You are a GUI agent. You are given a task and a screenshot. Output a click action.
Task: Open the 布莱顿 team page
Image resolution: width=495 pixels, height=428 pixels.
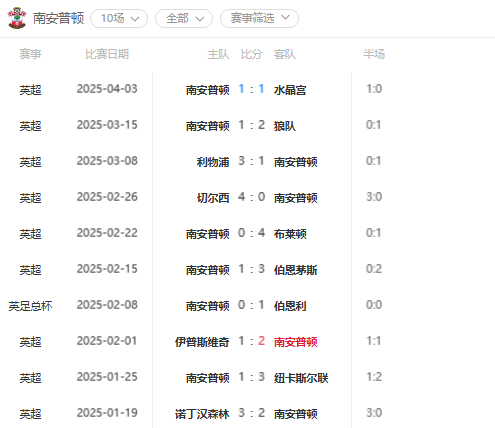click(x=290, y=234)
